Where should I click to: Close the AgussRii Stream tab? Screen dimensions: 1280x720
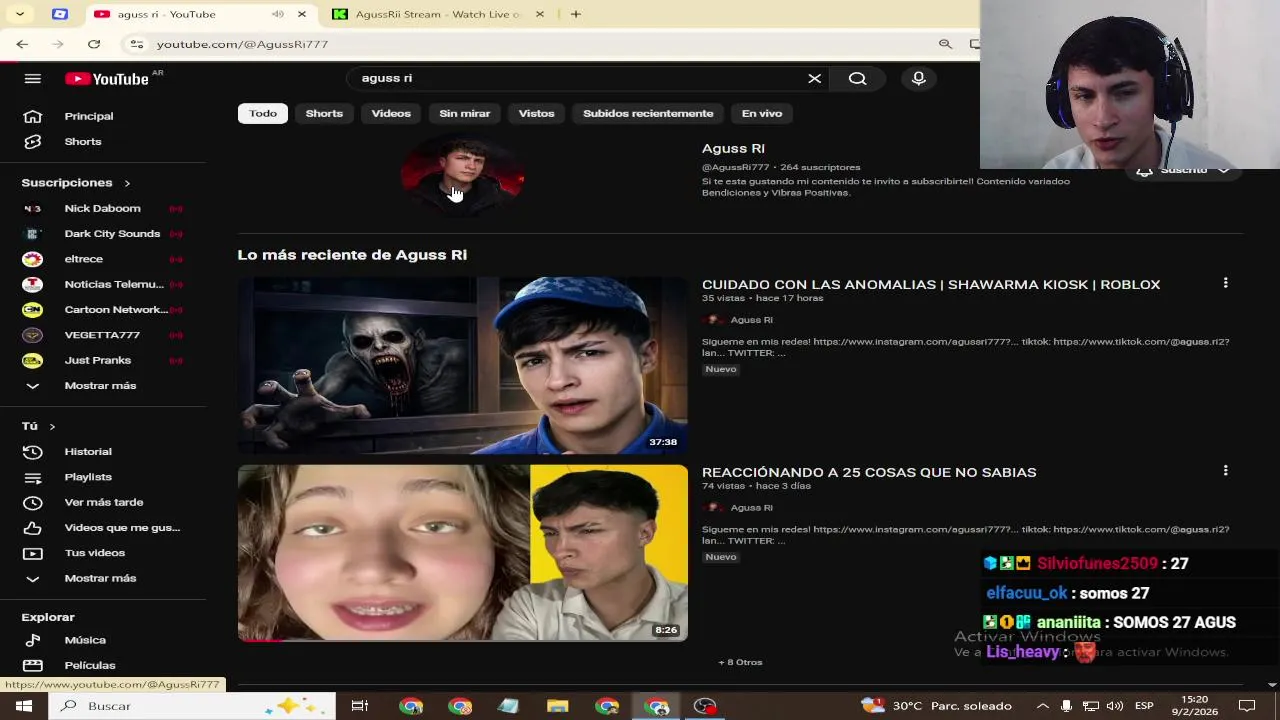tap(540, 14)
